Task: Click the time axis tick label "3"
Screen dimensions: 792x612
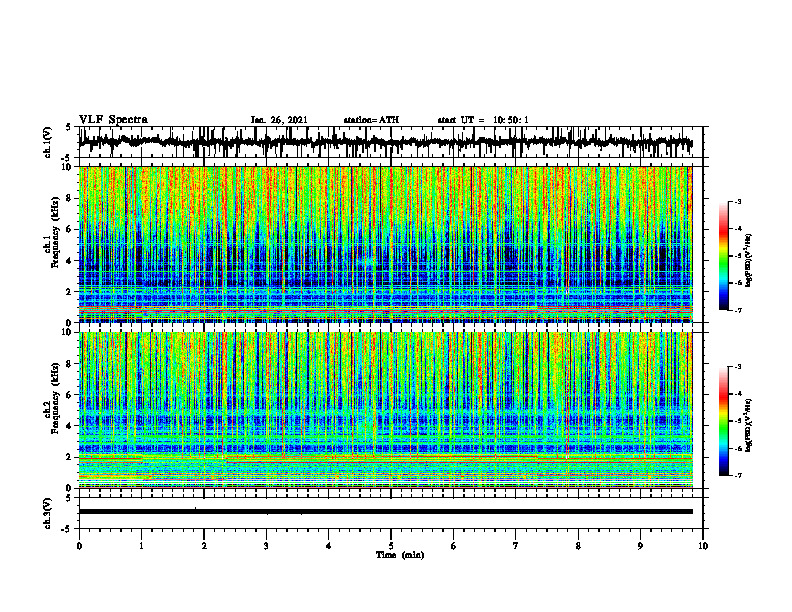Action: pos(266,546)
